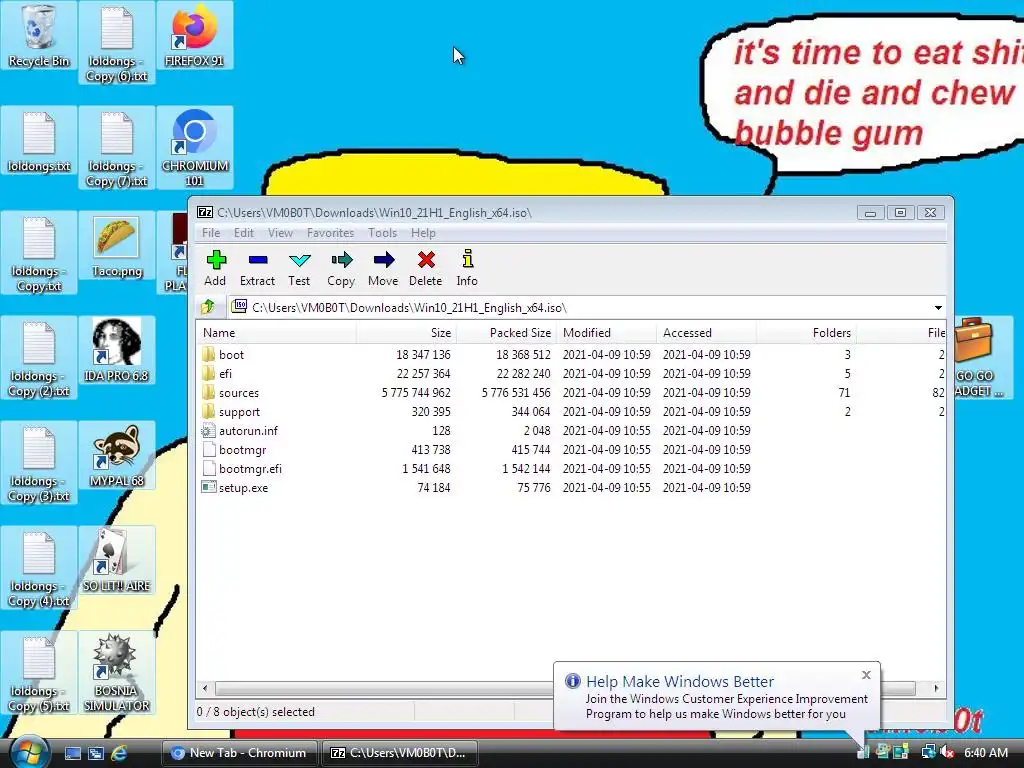Image resolution: width=1024 pixels, height=768 pixels.
Task: Select autorun.inf file icon
Action: [208, 430]
